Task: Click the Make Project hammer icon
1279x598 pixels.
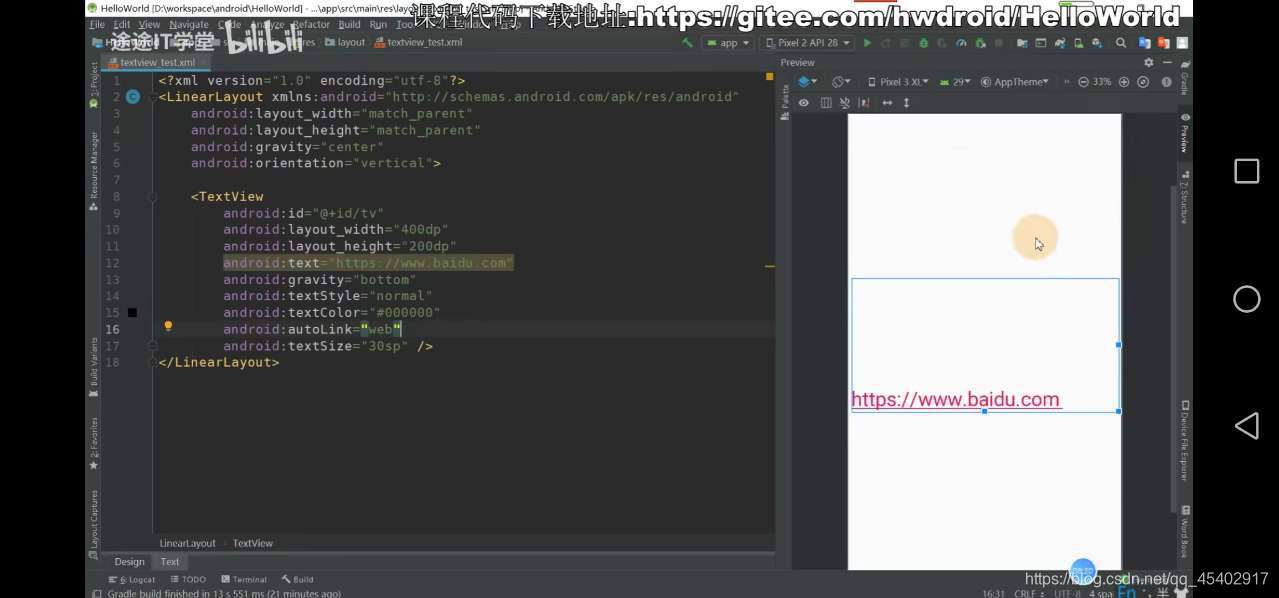Action: pos(687,43)
